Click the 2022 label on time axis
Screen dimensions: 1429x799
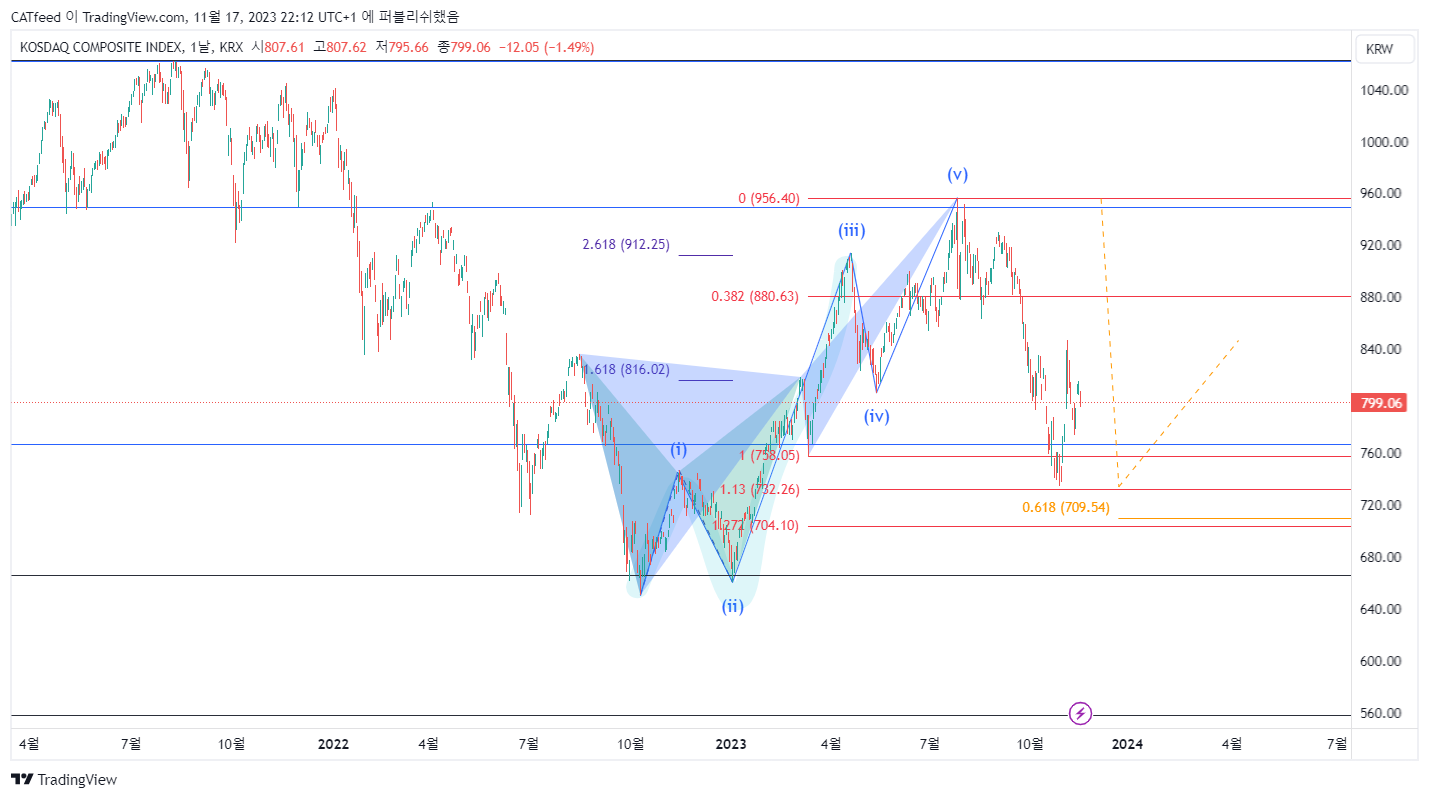332,744
